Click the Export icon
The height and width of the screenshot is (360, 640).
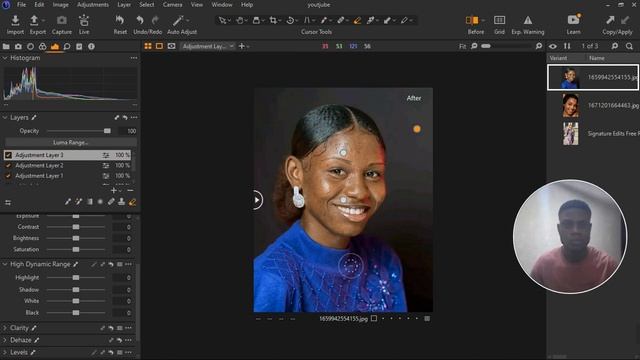coord(34,20)
